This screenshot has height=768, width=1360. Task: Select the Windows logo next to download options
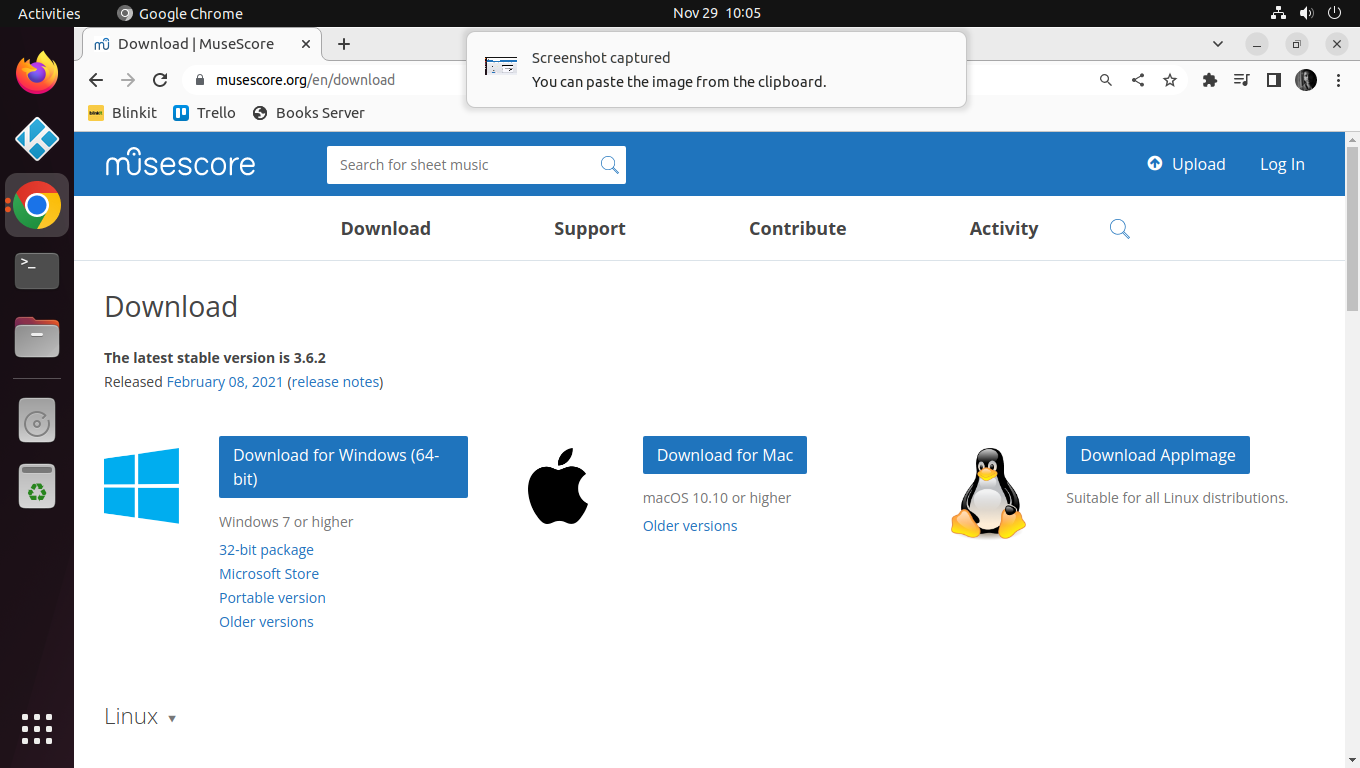(x=141, y=486)
